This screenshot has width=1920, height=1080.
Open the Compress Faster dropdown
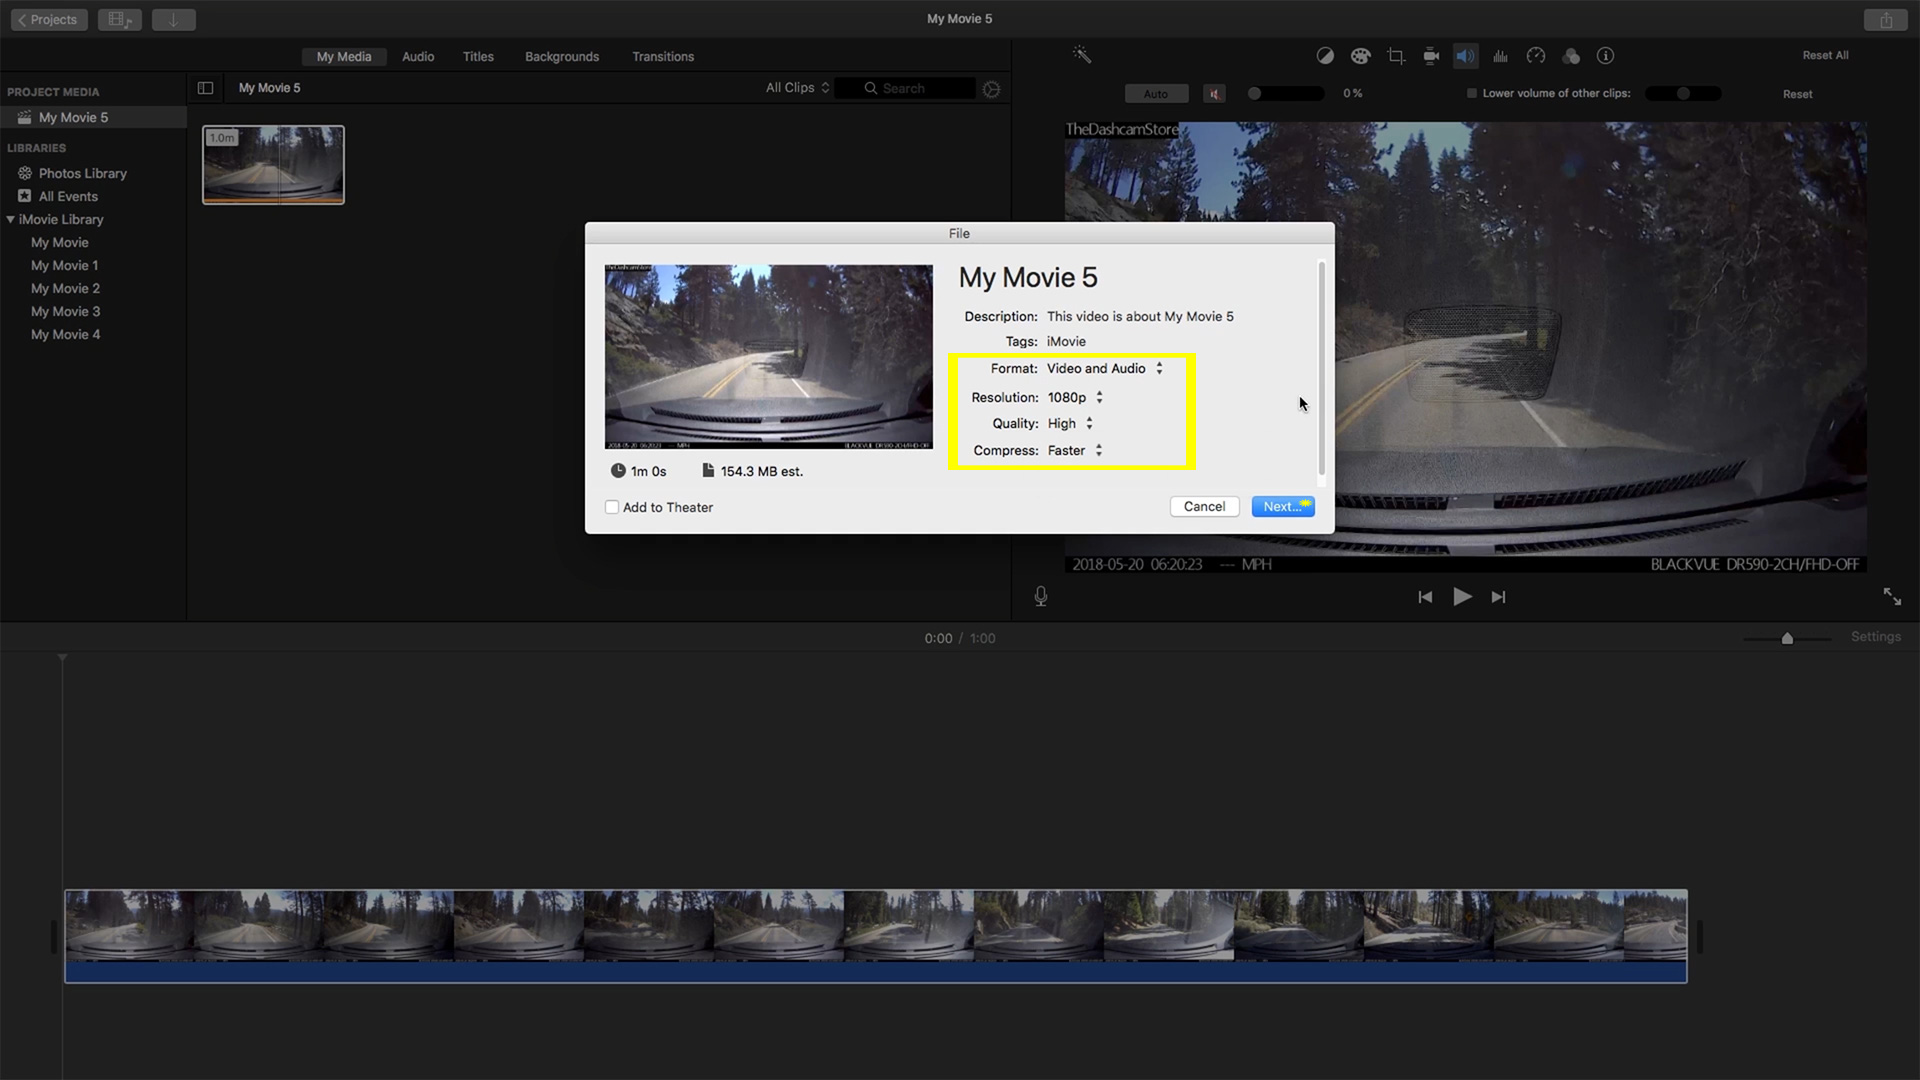(1075, 451)
